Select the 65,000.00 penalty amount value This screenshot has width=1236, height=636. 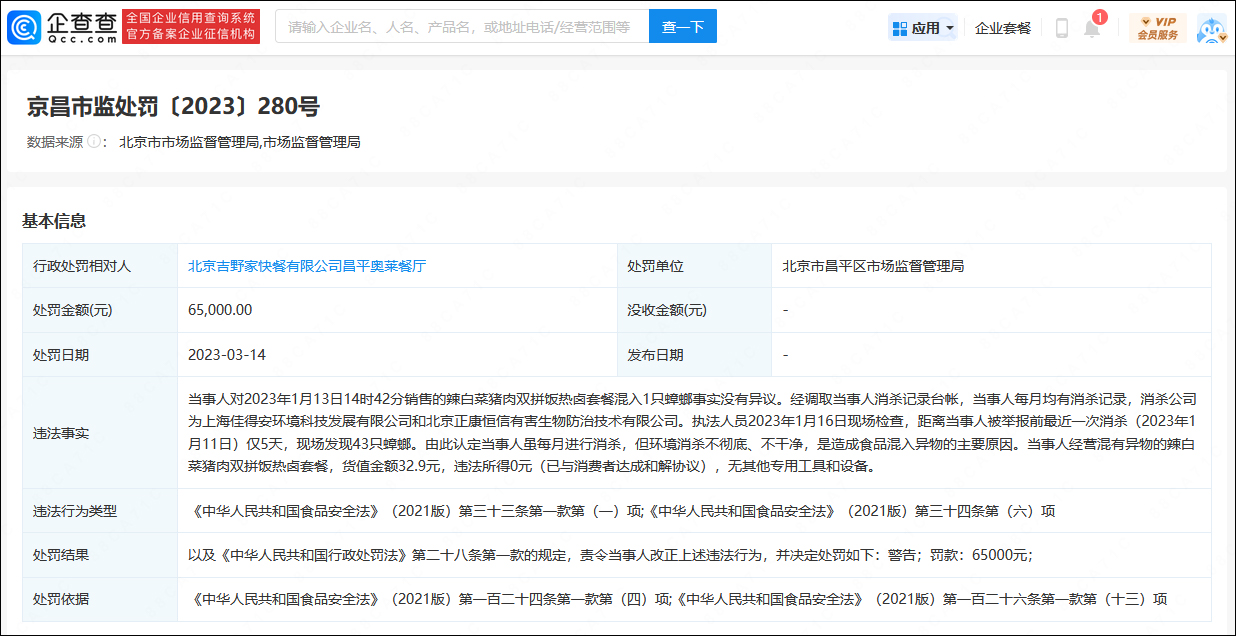point(220,310)
